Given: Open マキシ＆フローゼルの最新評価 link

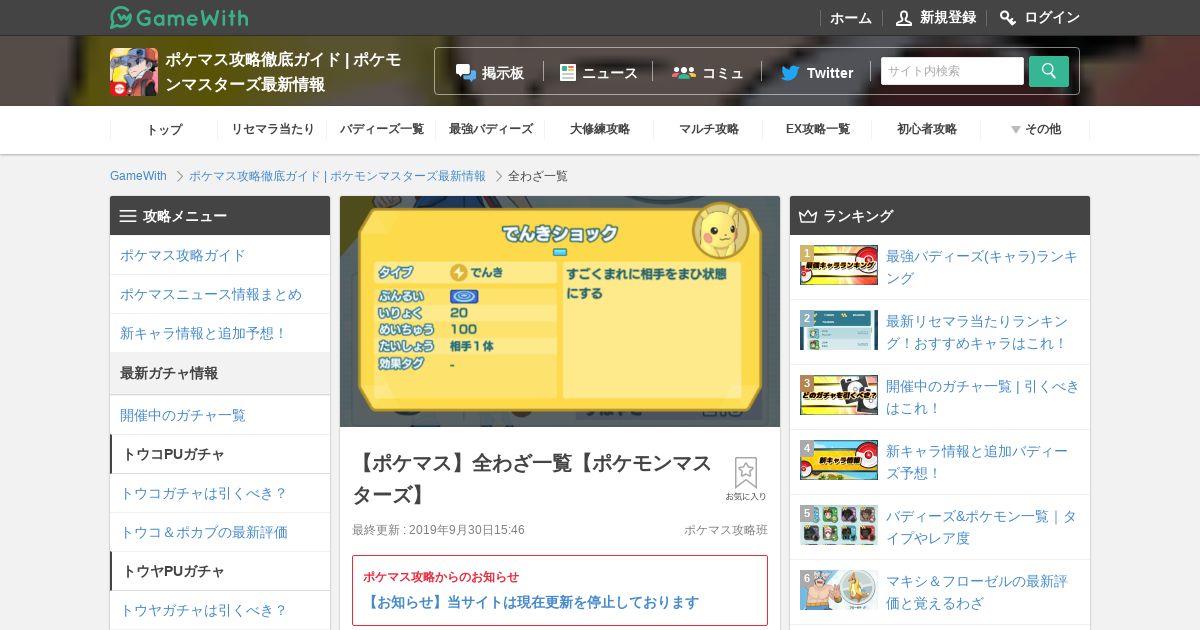Looking at the screenshot, I should [x=977, y=592].
